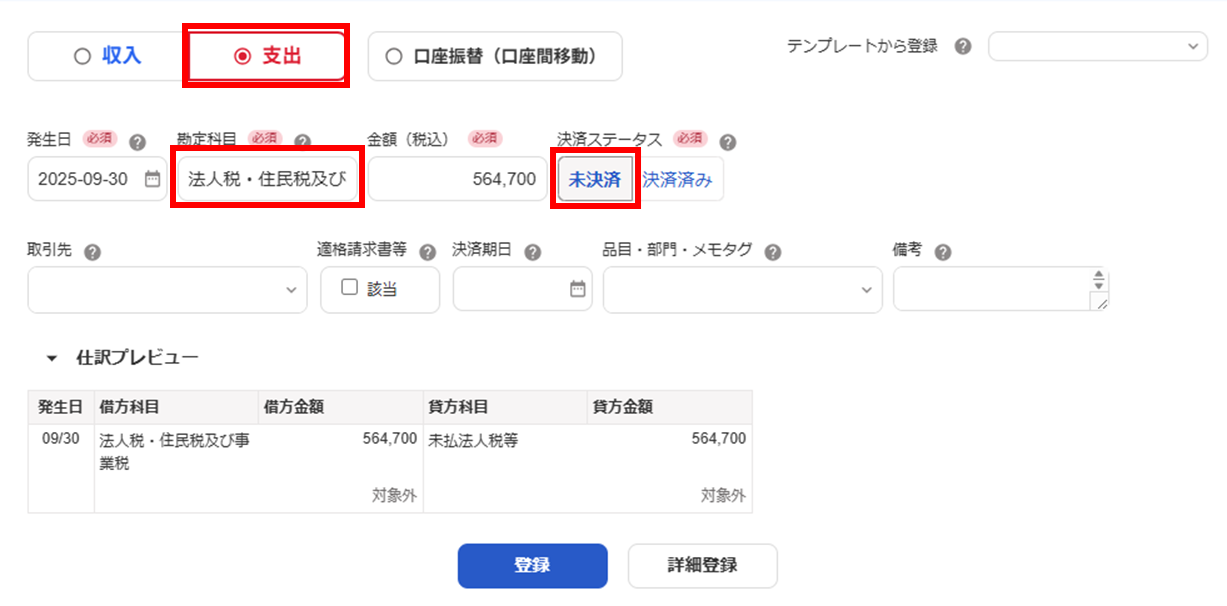Open calendar icon in 発生日 date field
Image resolution: width=1227 pixels, height=606 pixels.
(152, 180)
